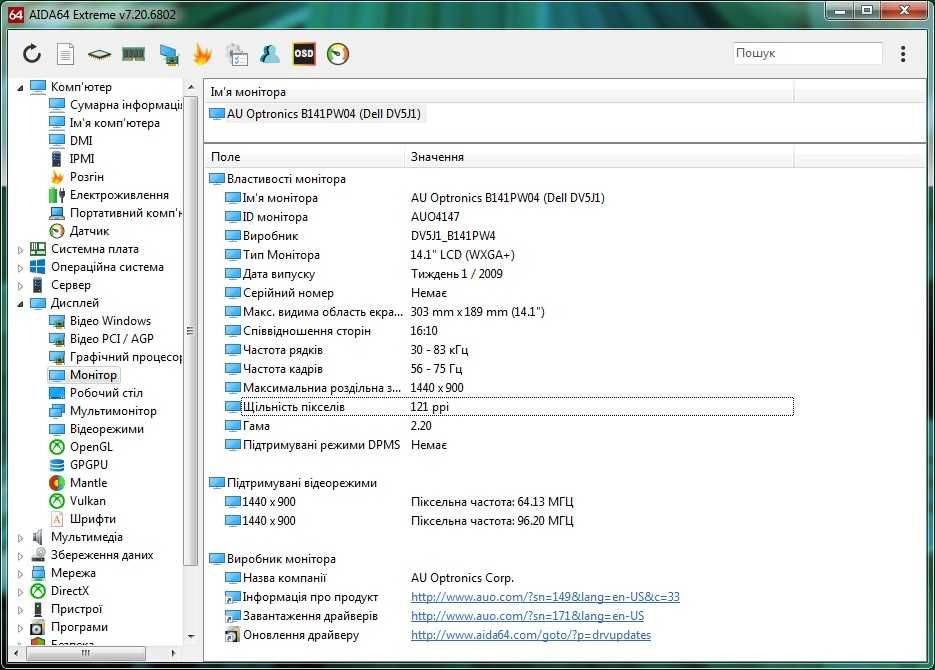
Task: Click the IPMI server icon
Action: tap(56, 159)
